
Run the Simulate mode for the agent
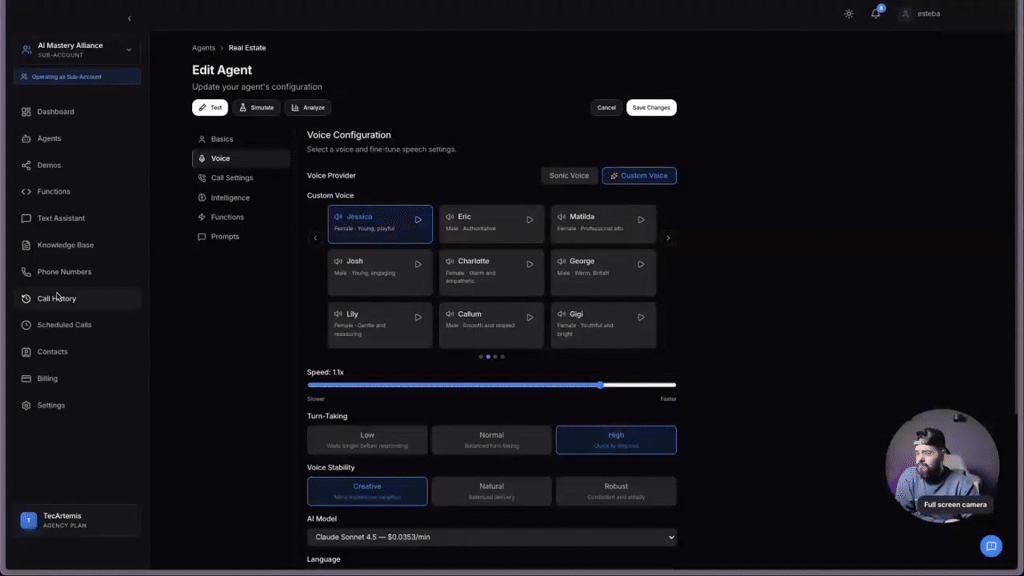pos(257,107)
